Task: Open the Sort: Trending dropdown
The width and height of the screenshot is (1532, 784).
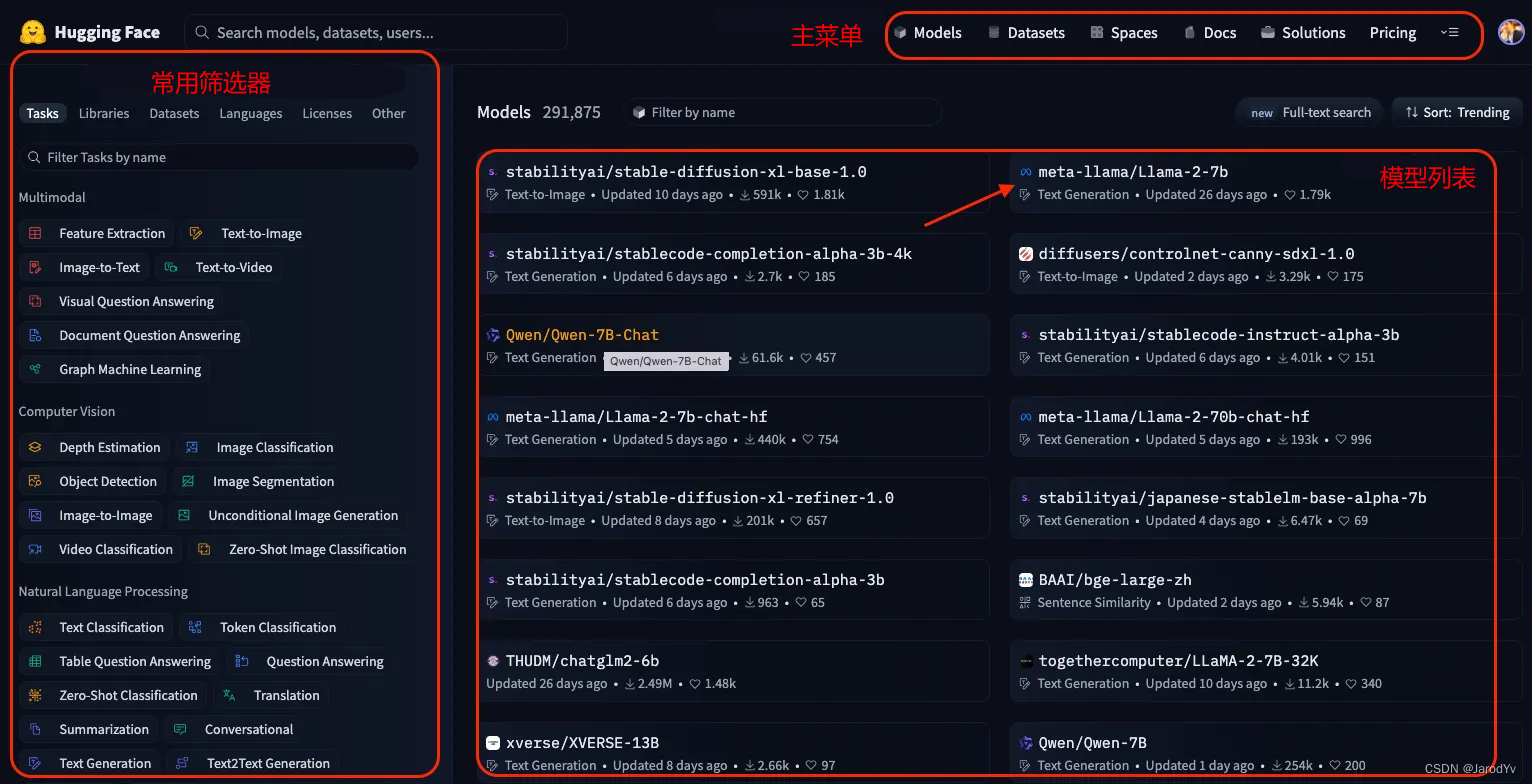Action: click(x=1457, y=112)
